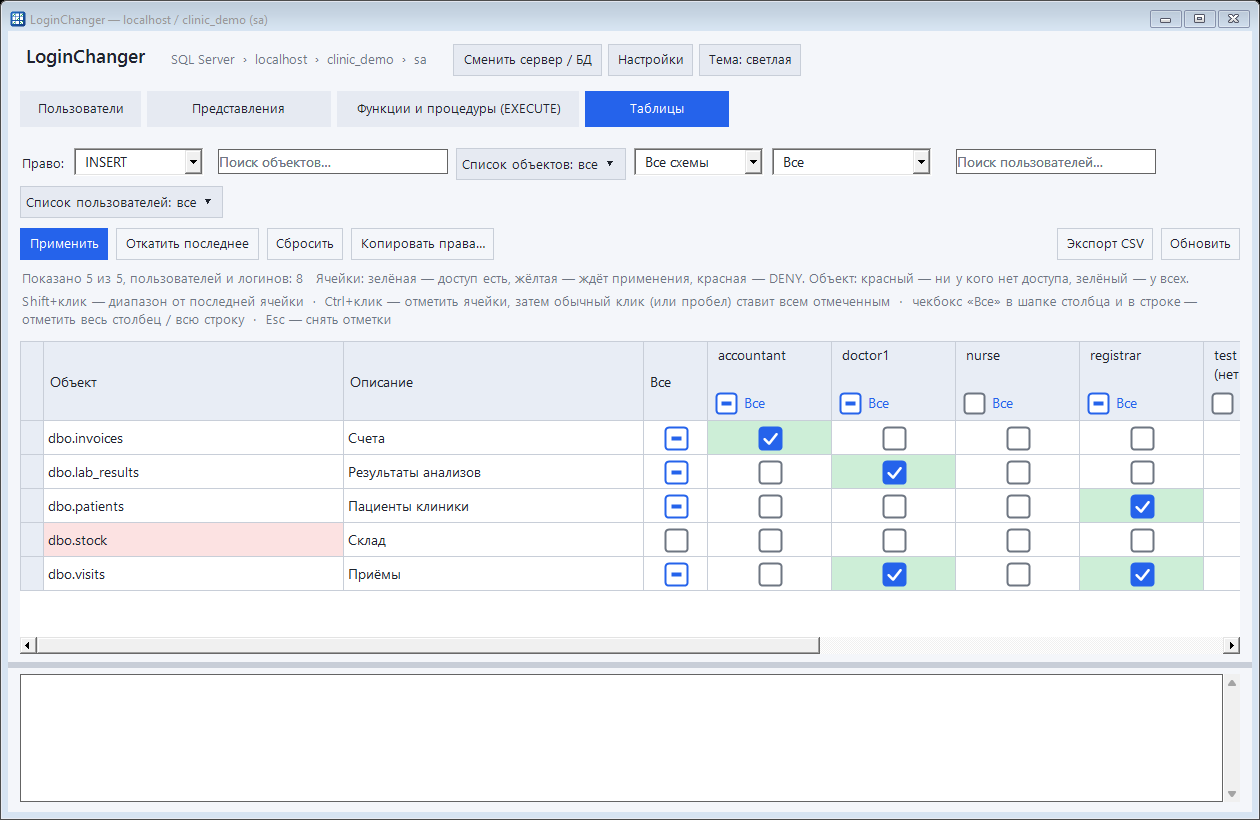Click the row-wide 'Все' icon for dbo.visits

[x=677, y=574]
